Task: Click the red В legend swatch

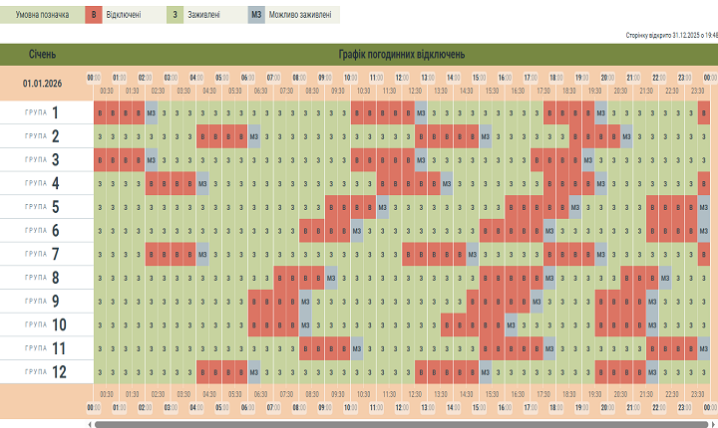Action: (94, 15)
